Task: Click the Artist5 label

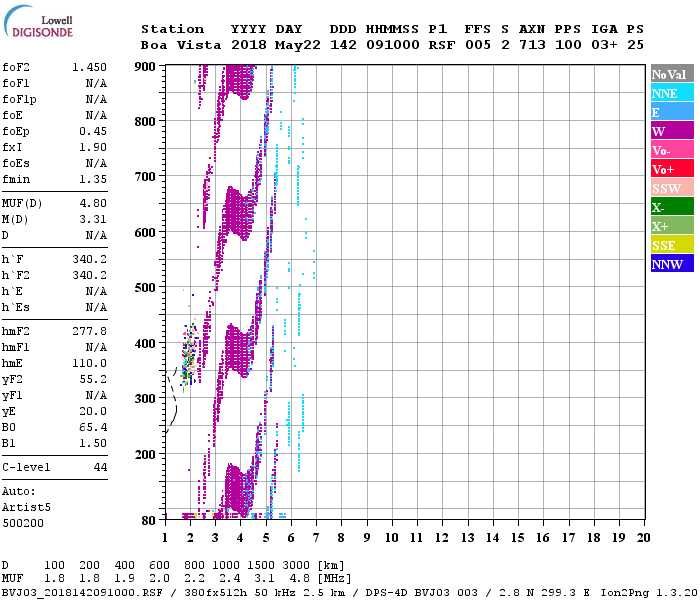Action: click(x=26, y=508)
